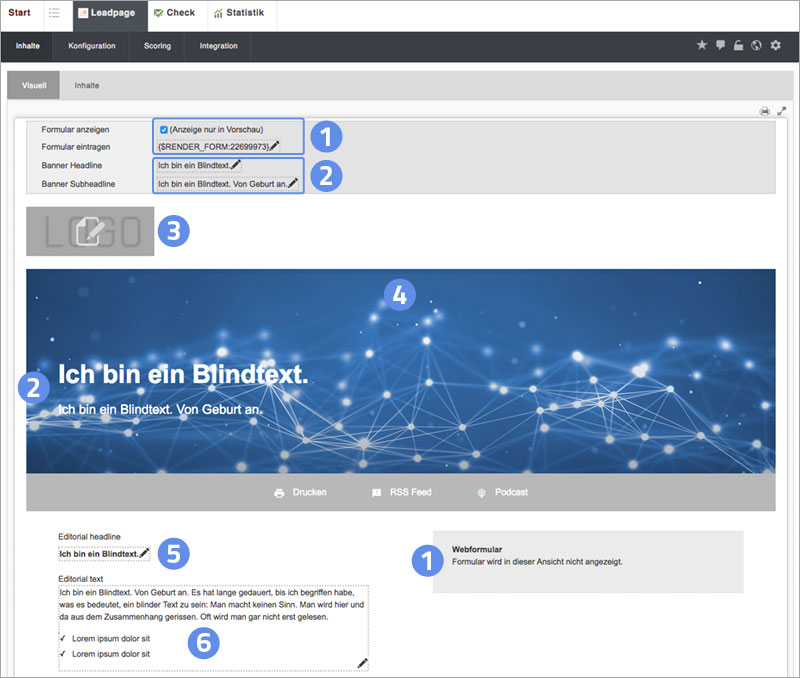Click the unlock padlock icon
Viewport: 800px width, 678px height.
[x=738, y=46]
